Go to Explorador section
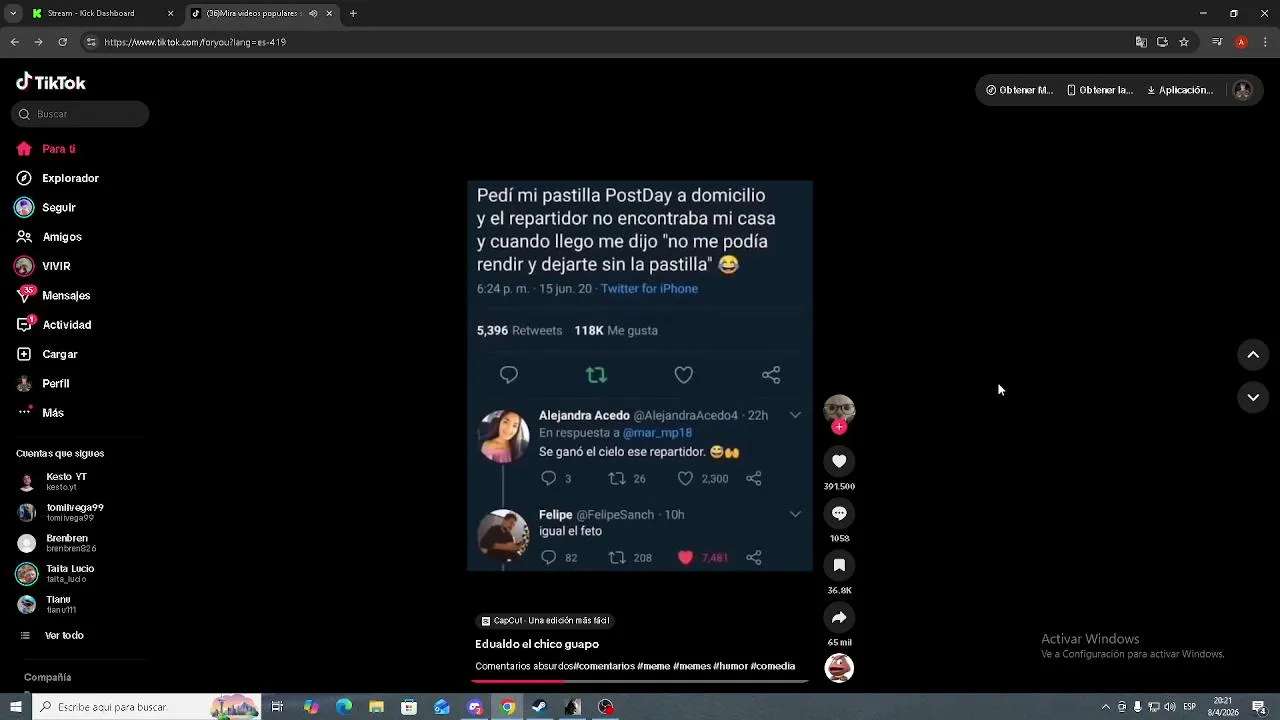Viewport: 1280px width, 720px height. pyautogui.click(x=57, y=178)
